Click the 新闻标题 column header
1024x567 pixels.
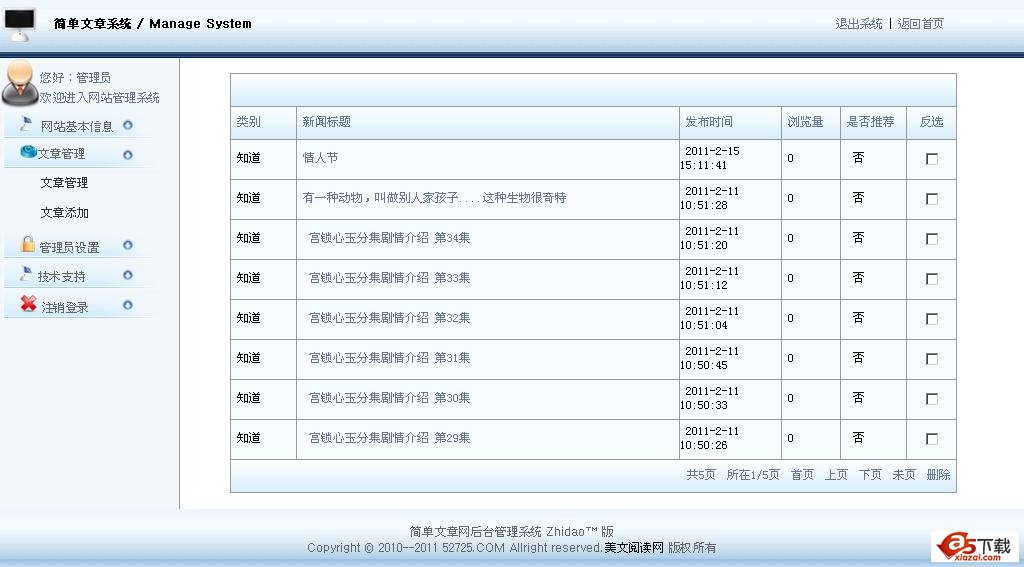coord(327,122)
